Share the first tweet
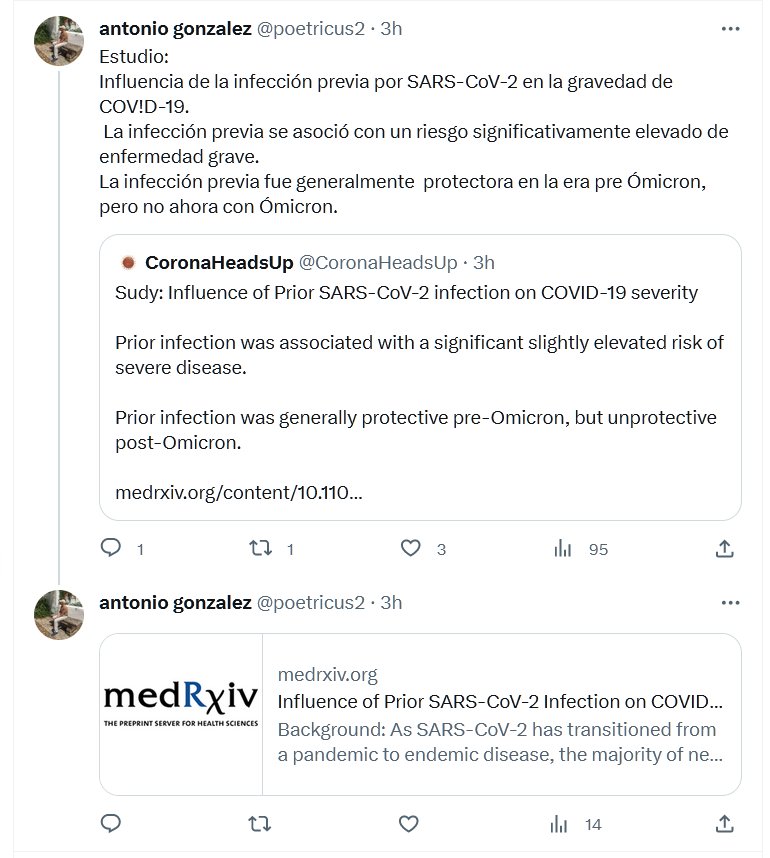The width and height of the screenshot is (770, 858). (x=725, y=548)
